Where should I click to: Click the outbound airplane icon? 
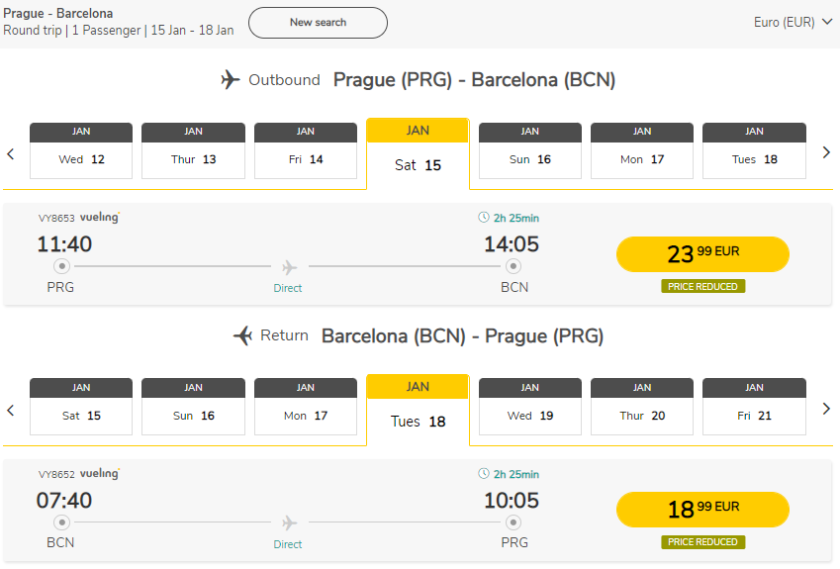(230, 80)
